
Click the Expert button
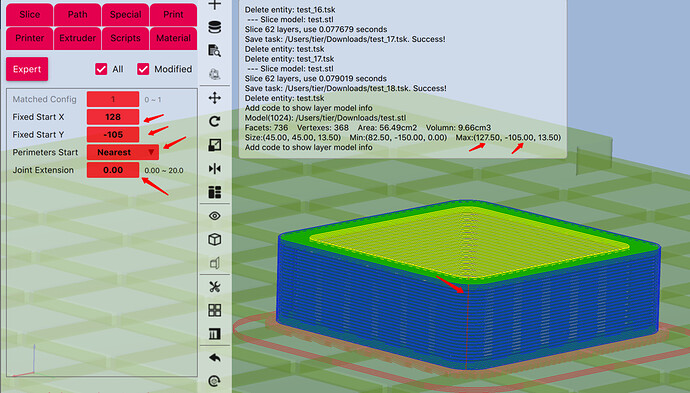pyautogui.click(x=27, y=69)
